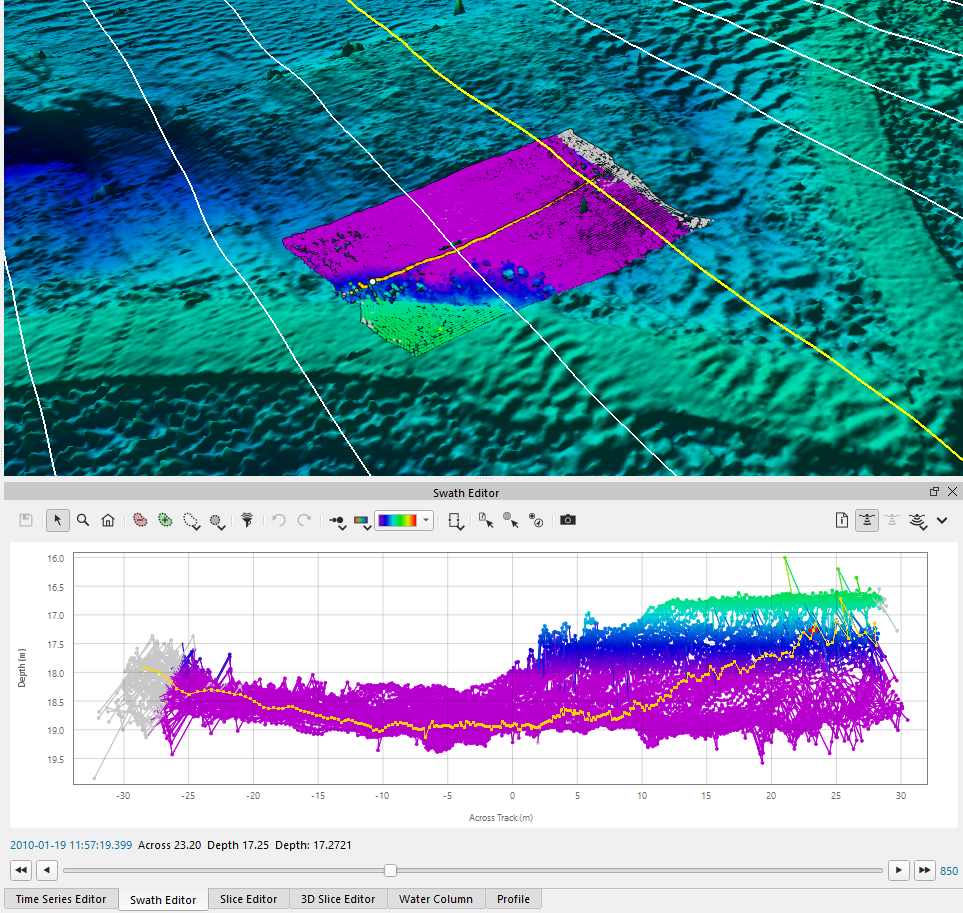Toggle the greyed swath display mode icon
This screenshot has height=913, width=963.
pos(892,520)
